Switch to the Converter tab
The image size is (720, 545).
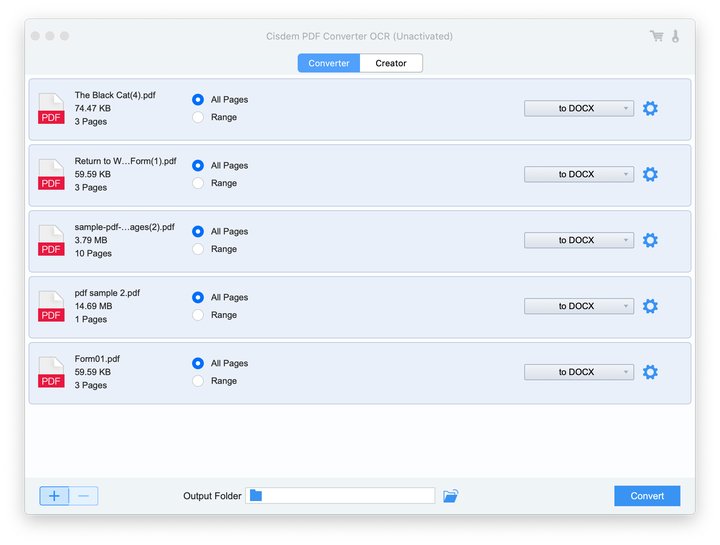(x=329, y=63)
